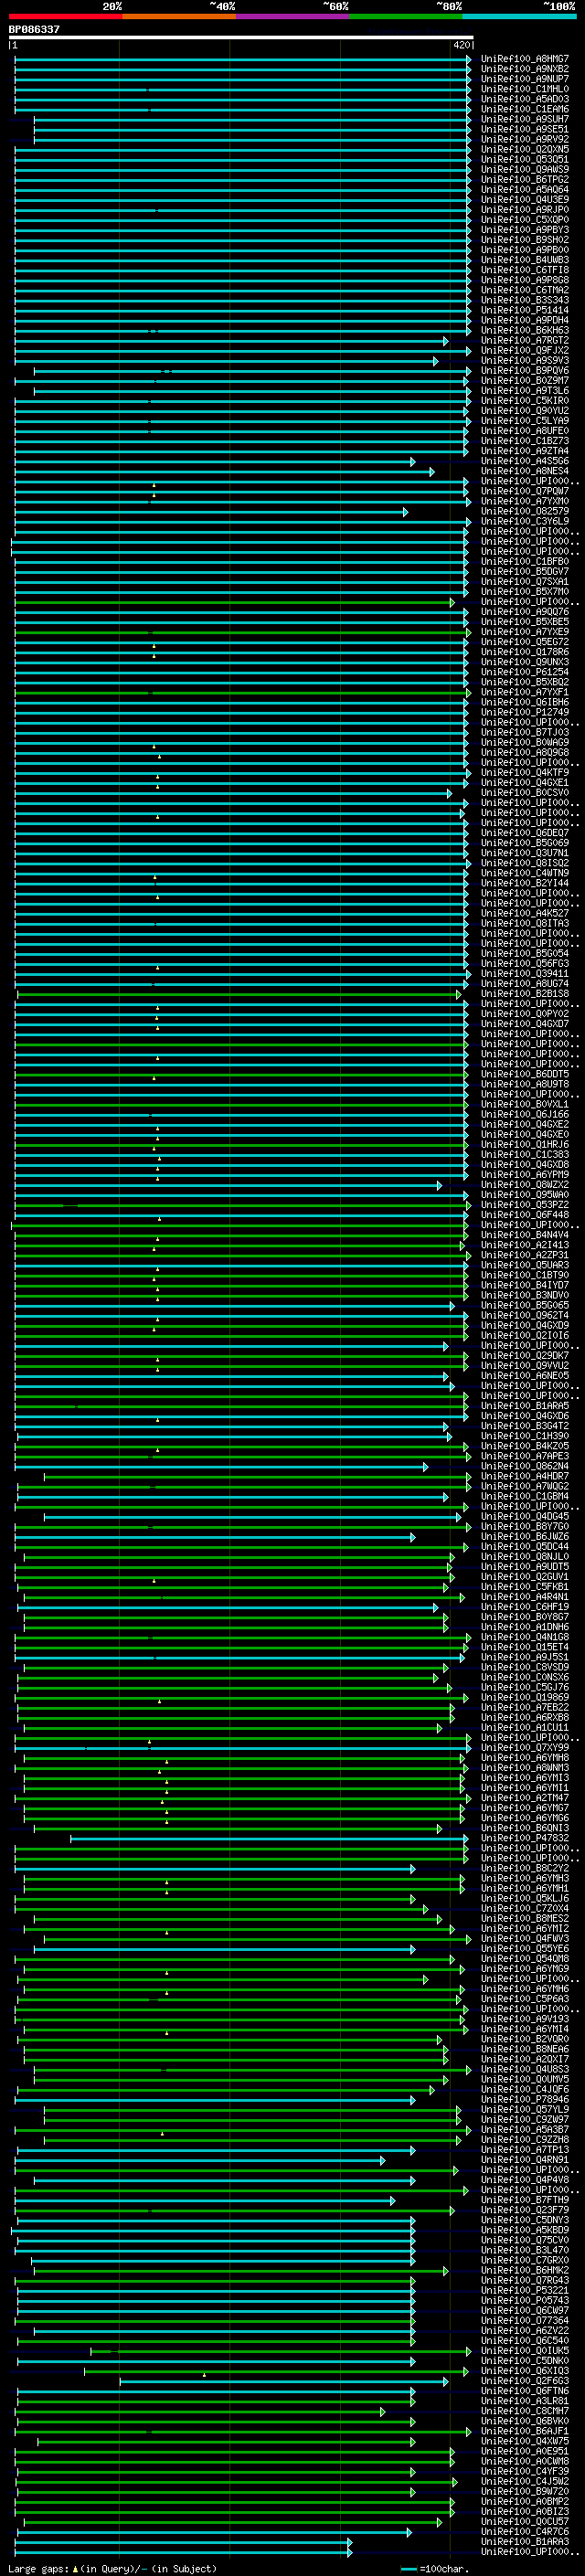Viewport: 585px width, 2576px height.
Task: Click the UniRef100_Q4RN91 label
Action: pos(525,2159)
